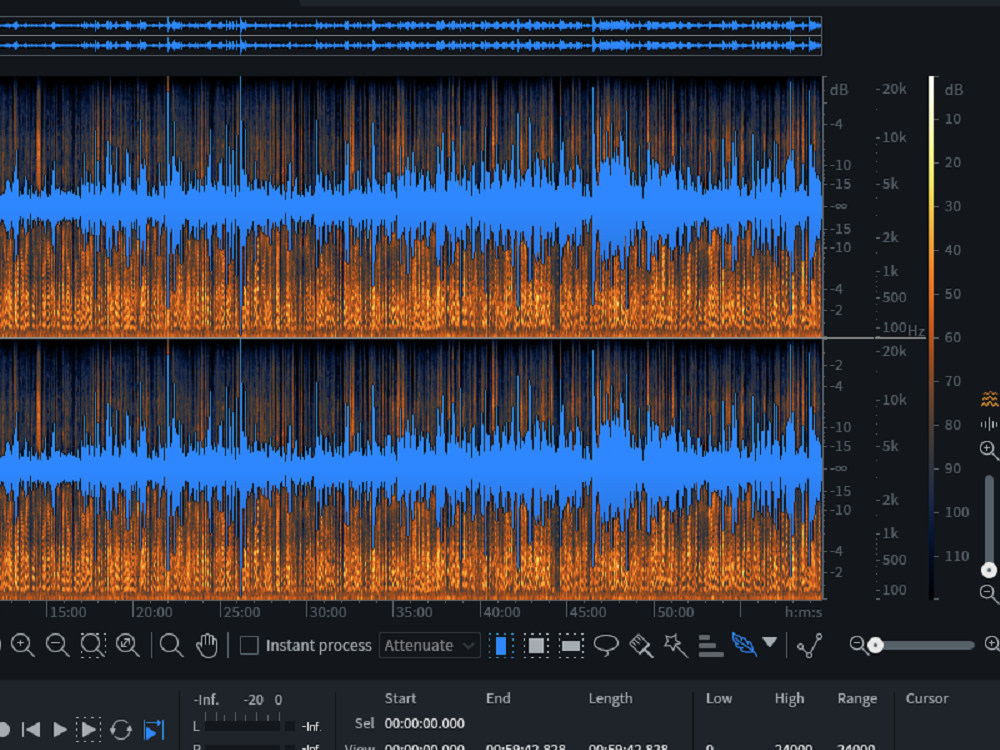Click the rewind to start transport button
Image resolution: width=1000 pixels, height=750 pixels.
point(31,729)
